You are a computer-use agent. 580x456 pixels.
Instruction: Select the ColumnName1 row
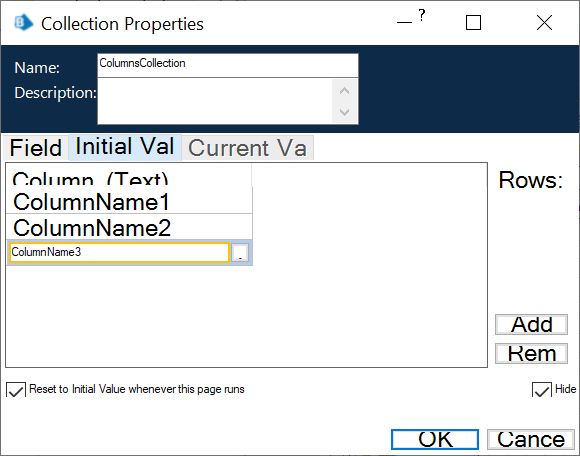[x=129, y=202]
